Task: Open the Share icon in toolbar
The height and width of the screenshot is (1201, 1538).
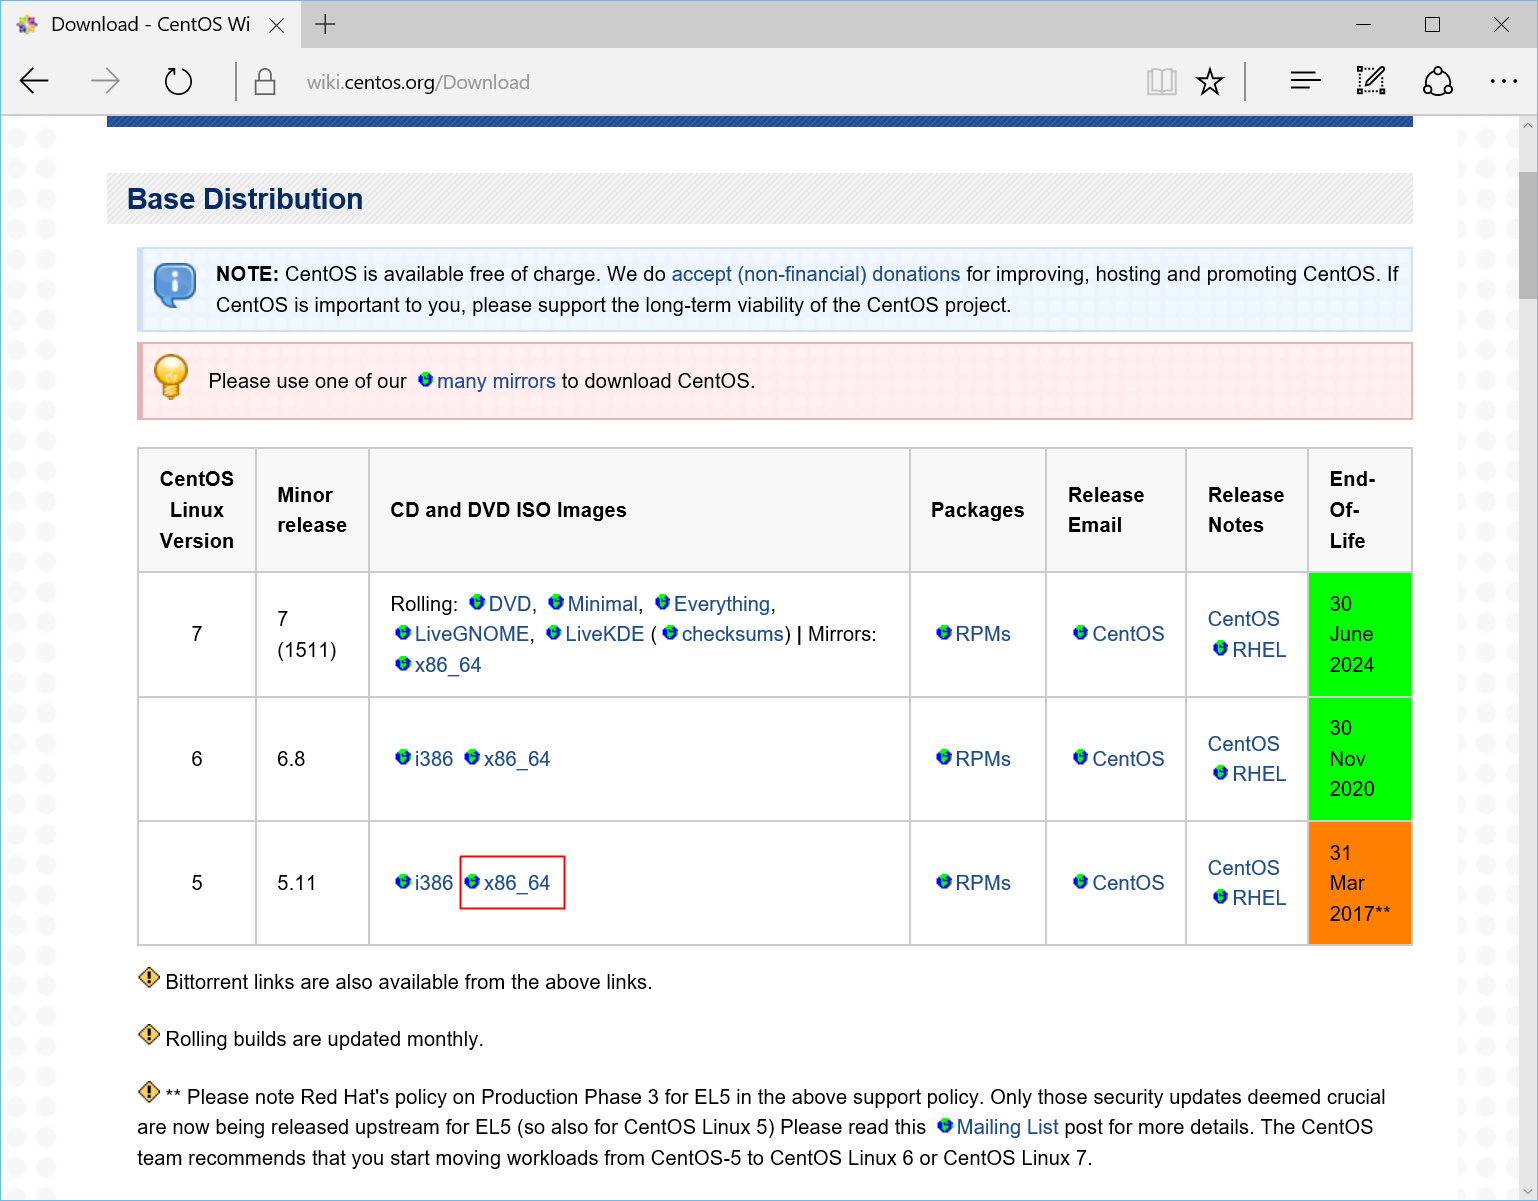Action: click(1438, 81)
